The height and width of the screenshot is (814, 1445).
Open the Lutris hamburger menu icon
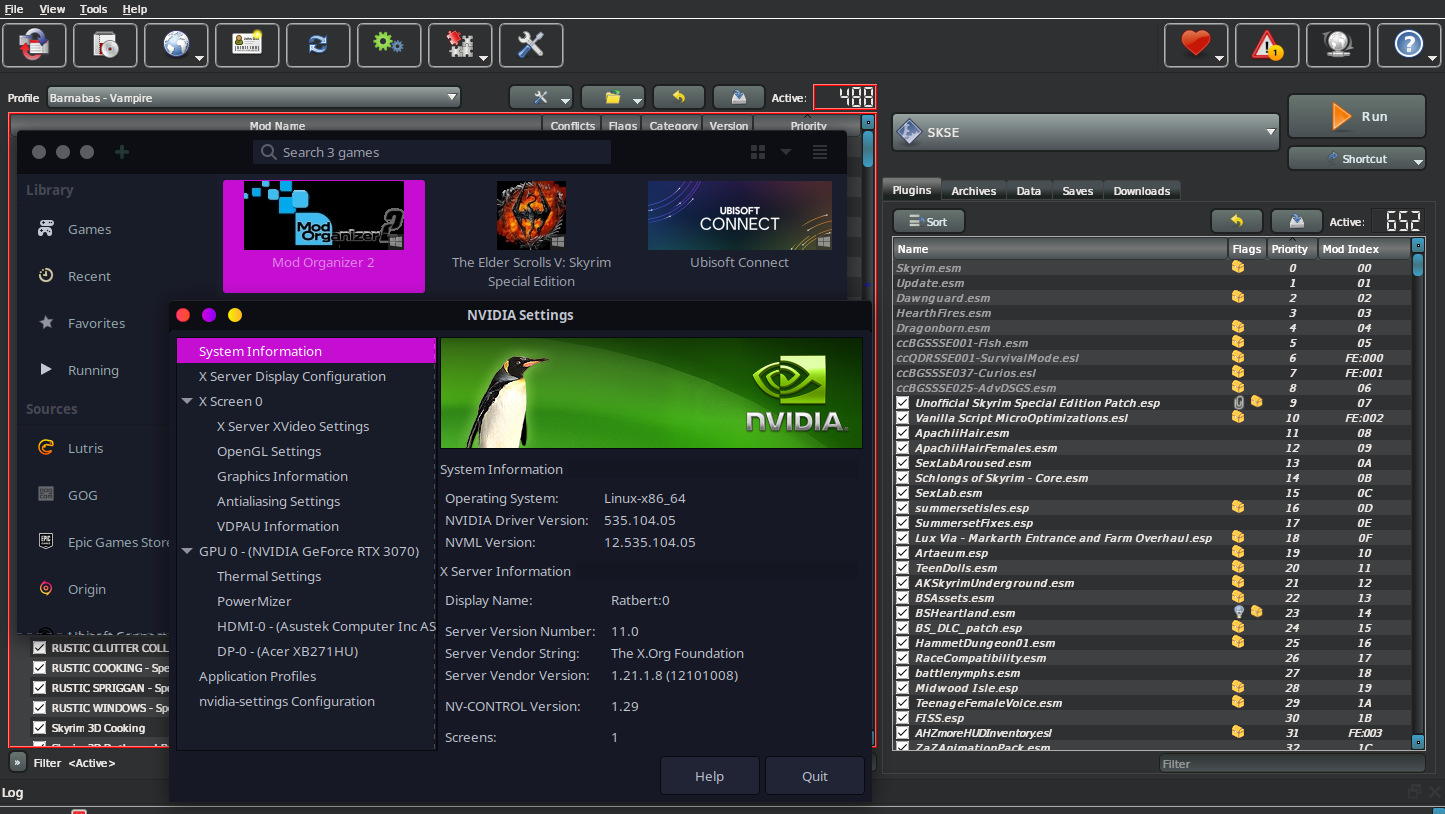coord(820,152)
